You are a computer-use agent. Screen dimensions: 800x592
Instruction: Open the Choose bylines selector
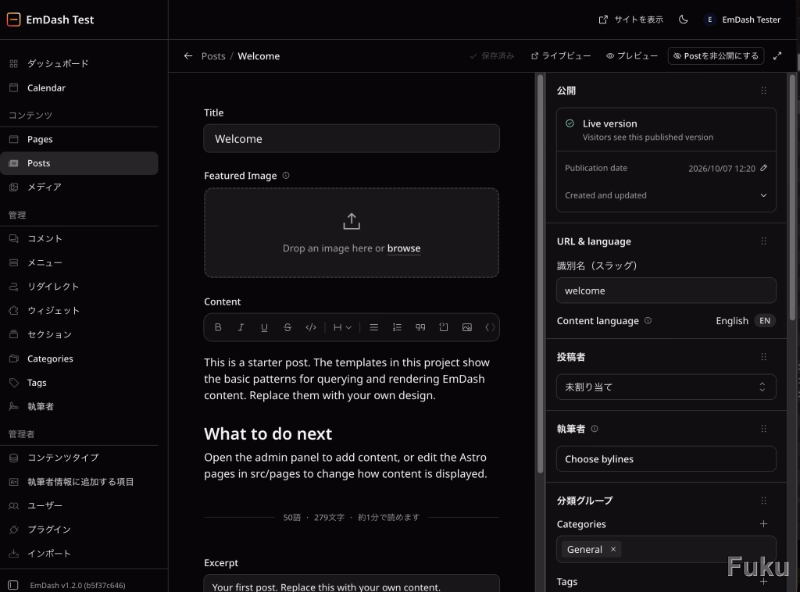666,459
